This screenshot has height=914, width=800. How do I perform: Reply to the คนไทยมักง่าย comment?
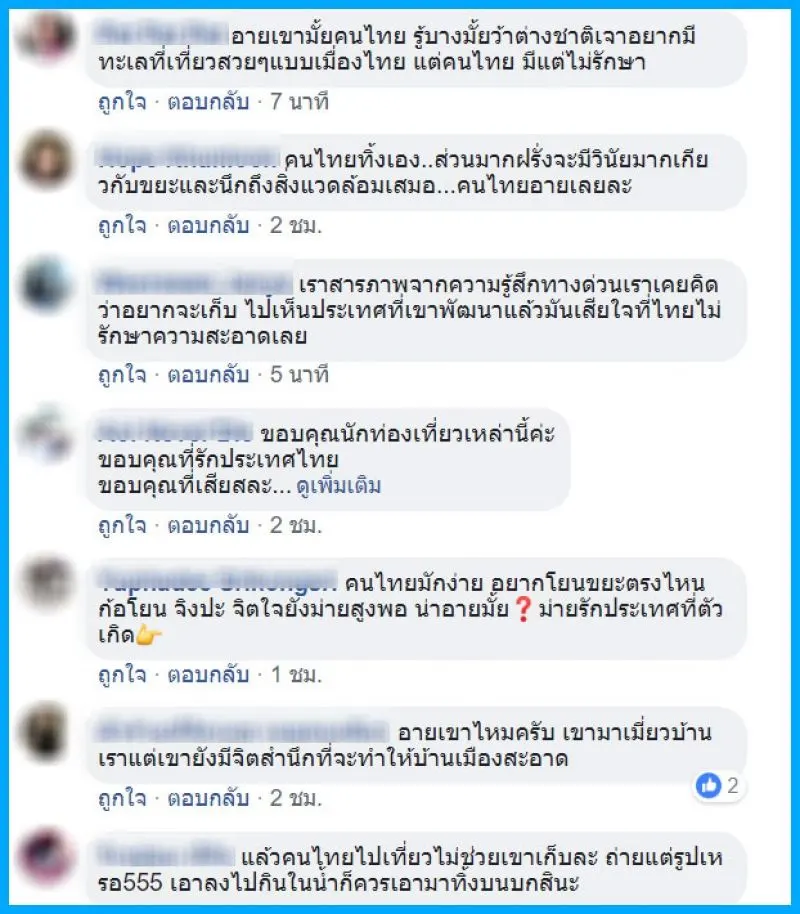[208, 674]
